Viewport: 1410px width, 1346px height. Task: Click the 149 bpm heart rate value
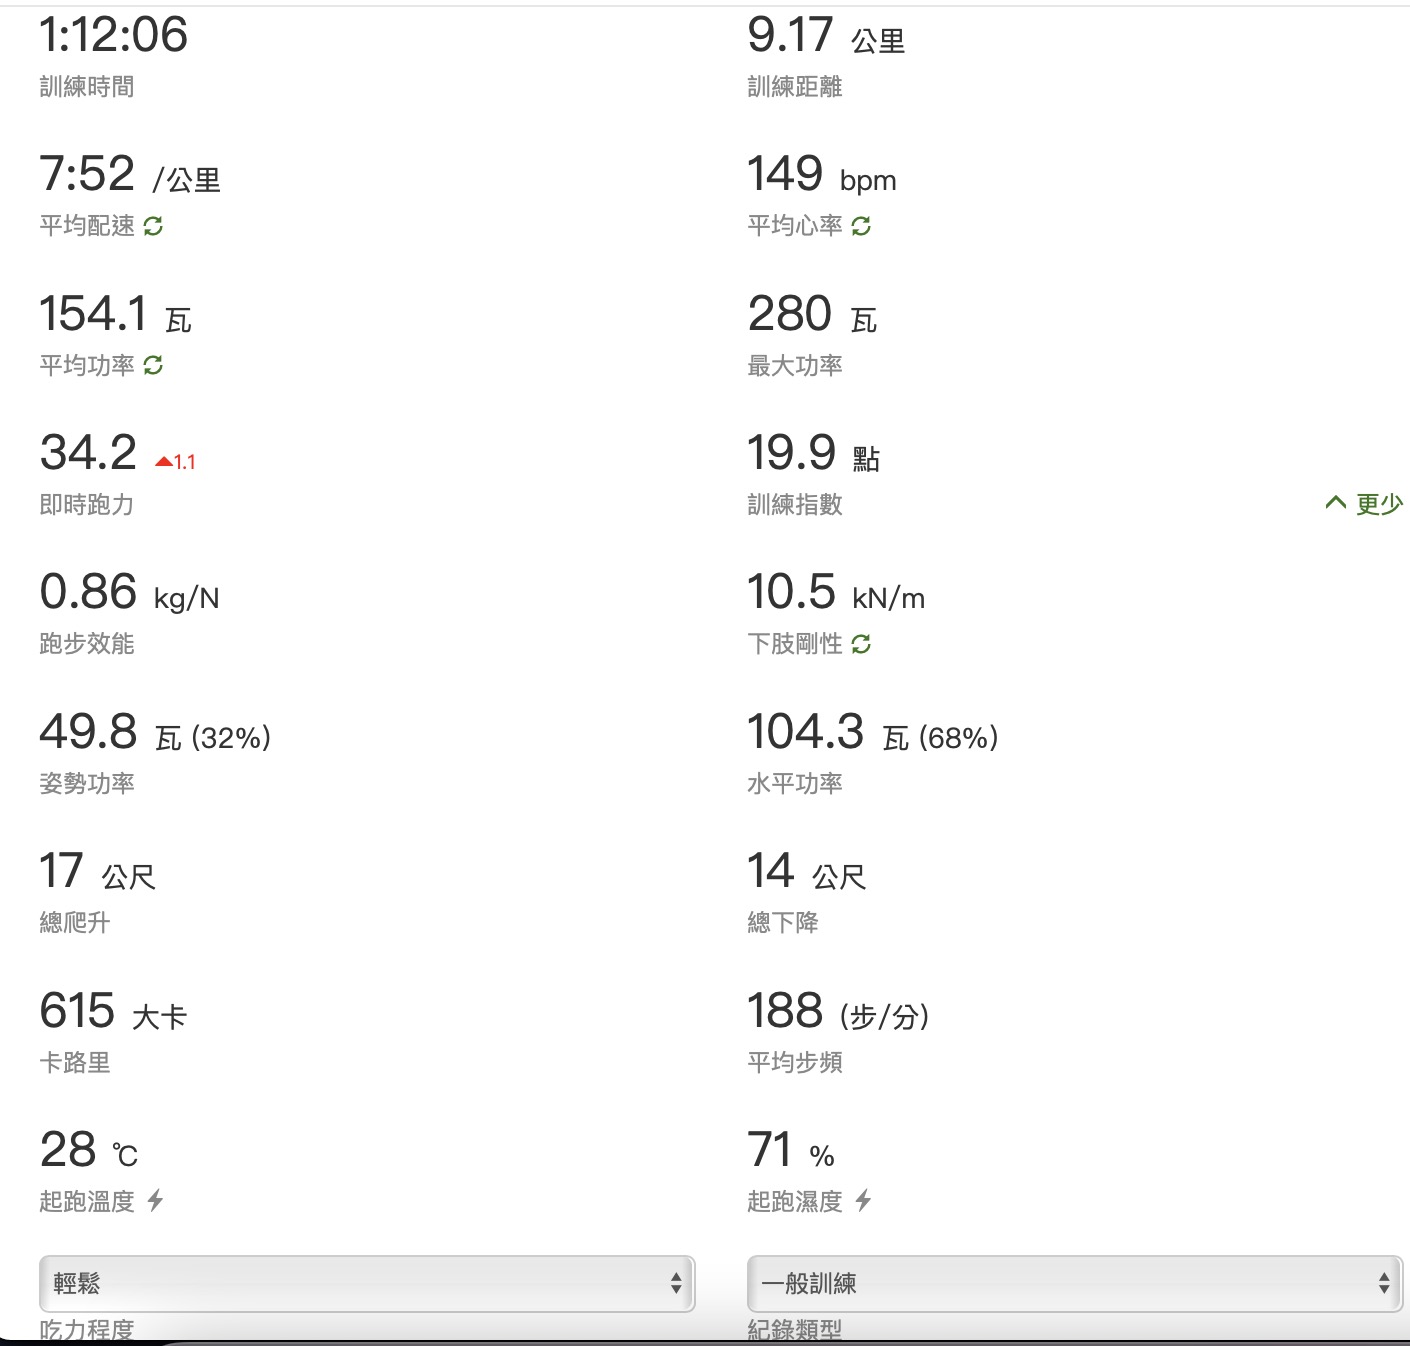coord(822,174)
